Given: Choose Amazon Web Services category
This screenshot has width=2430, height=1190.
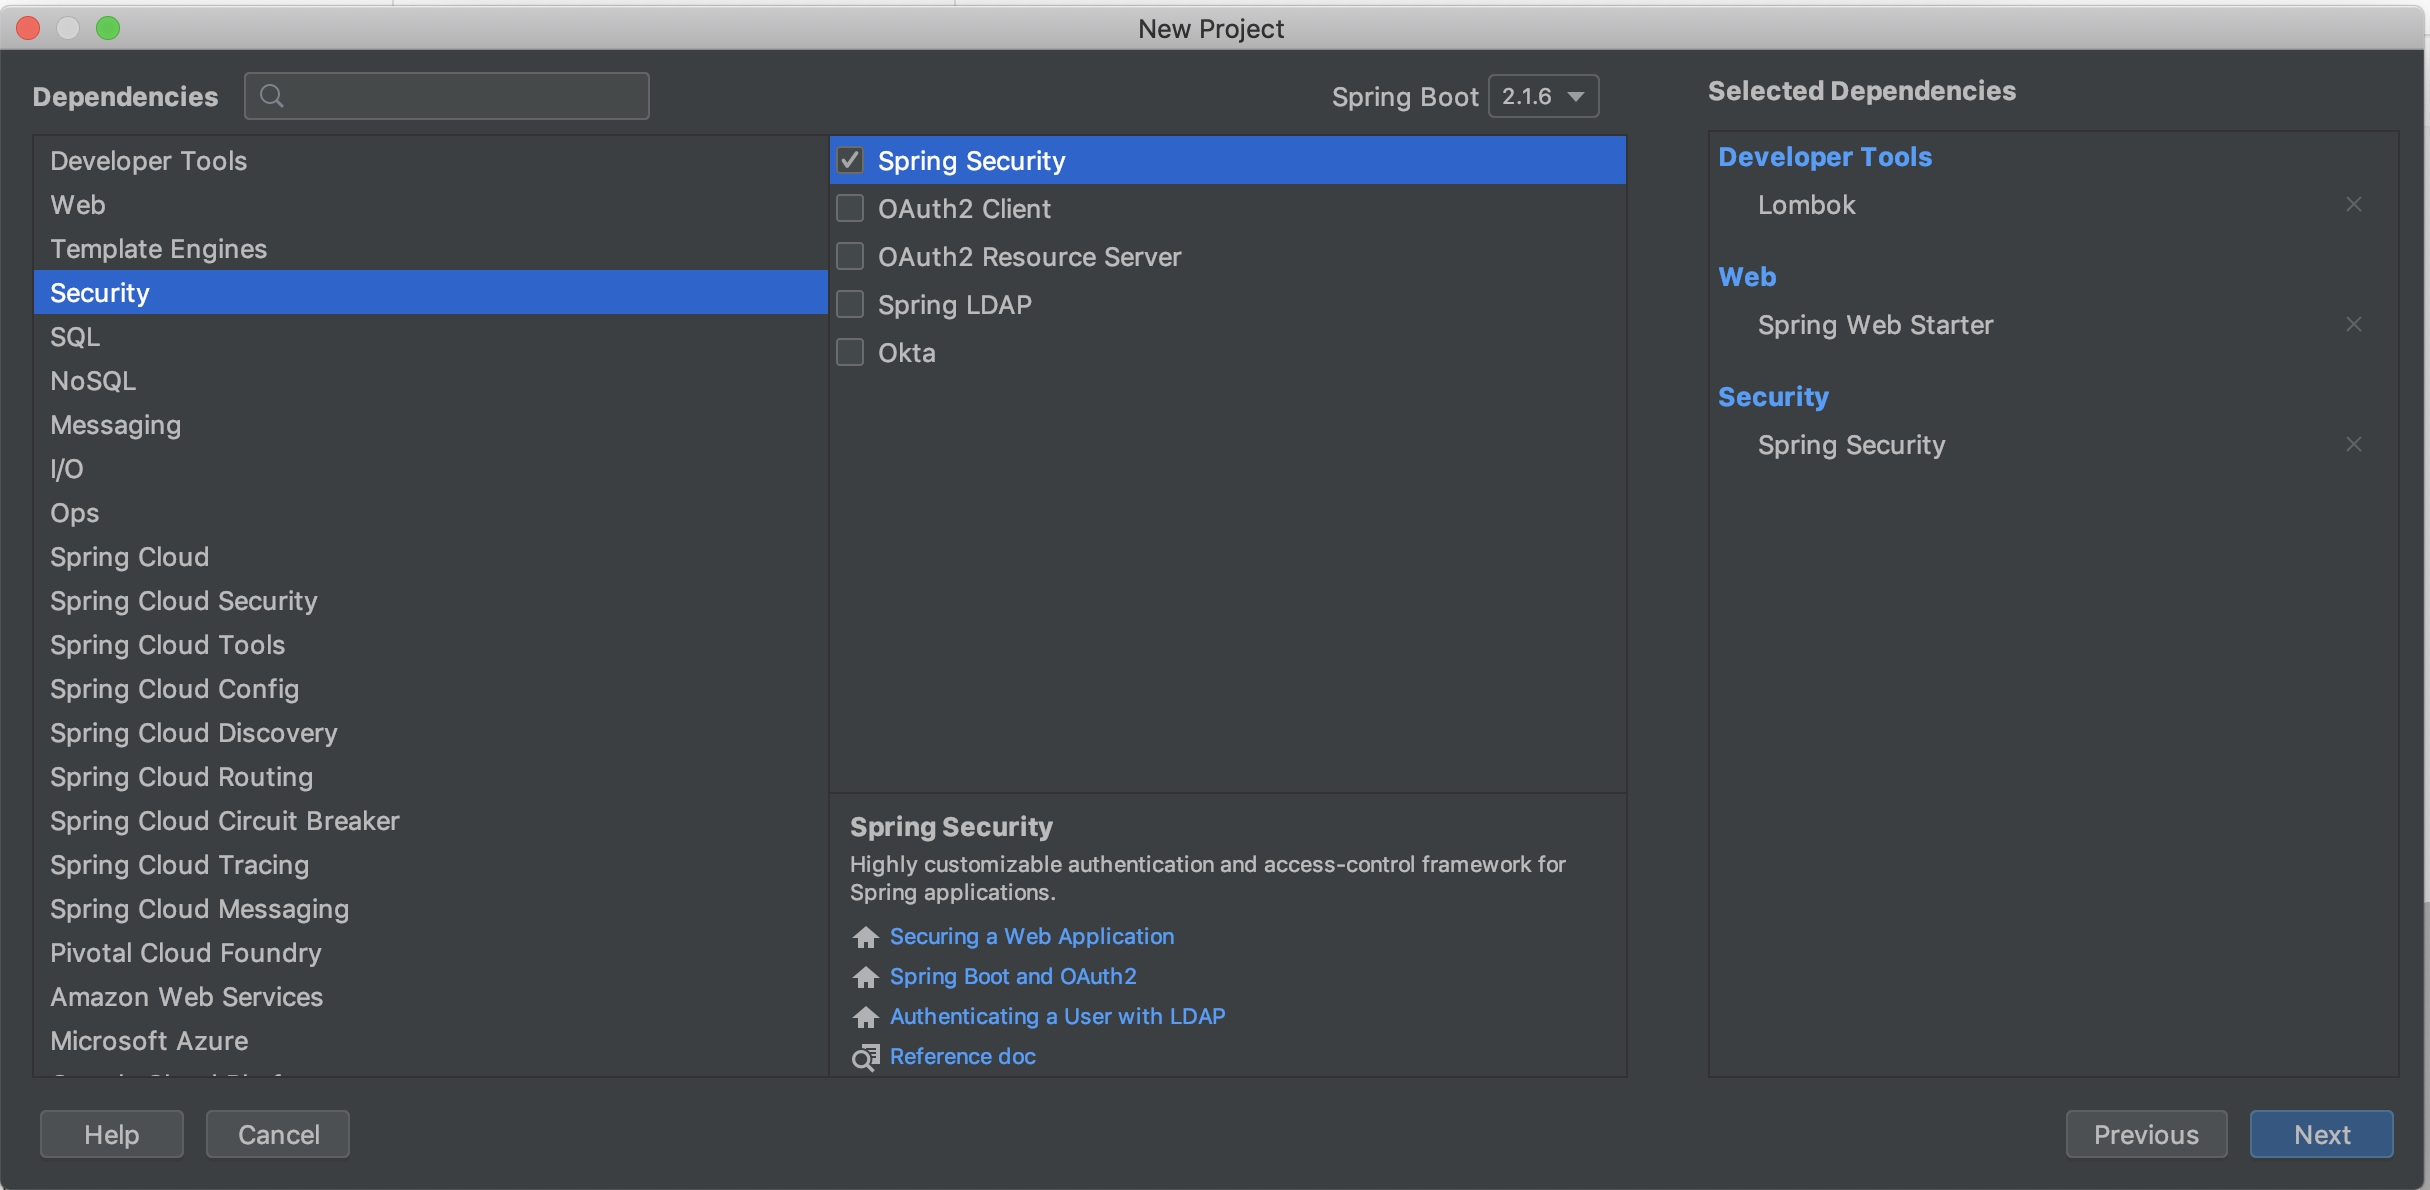Looking at the screenshot, I should tap(430, 997).
